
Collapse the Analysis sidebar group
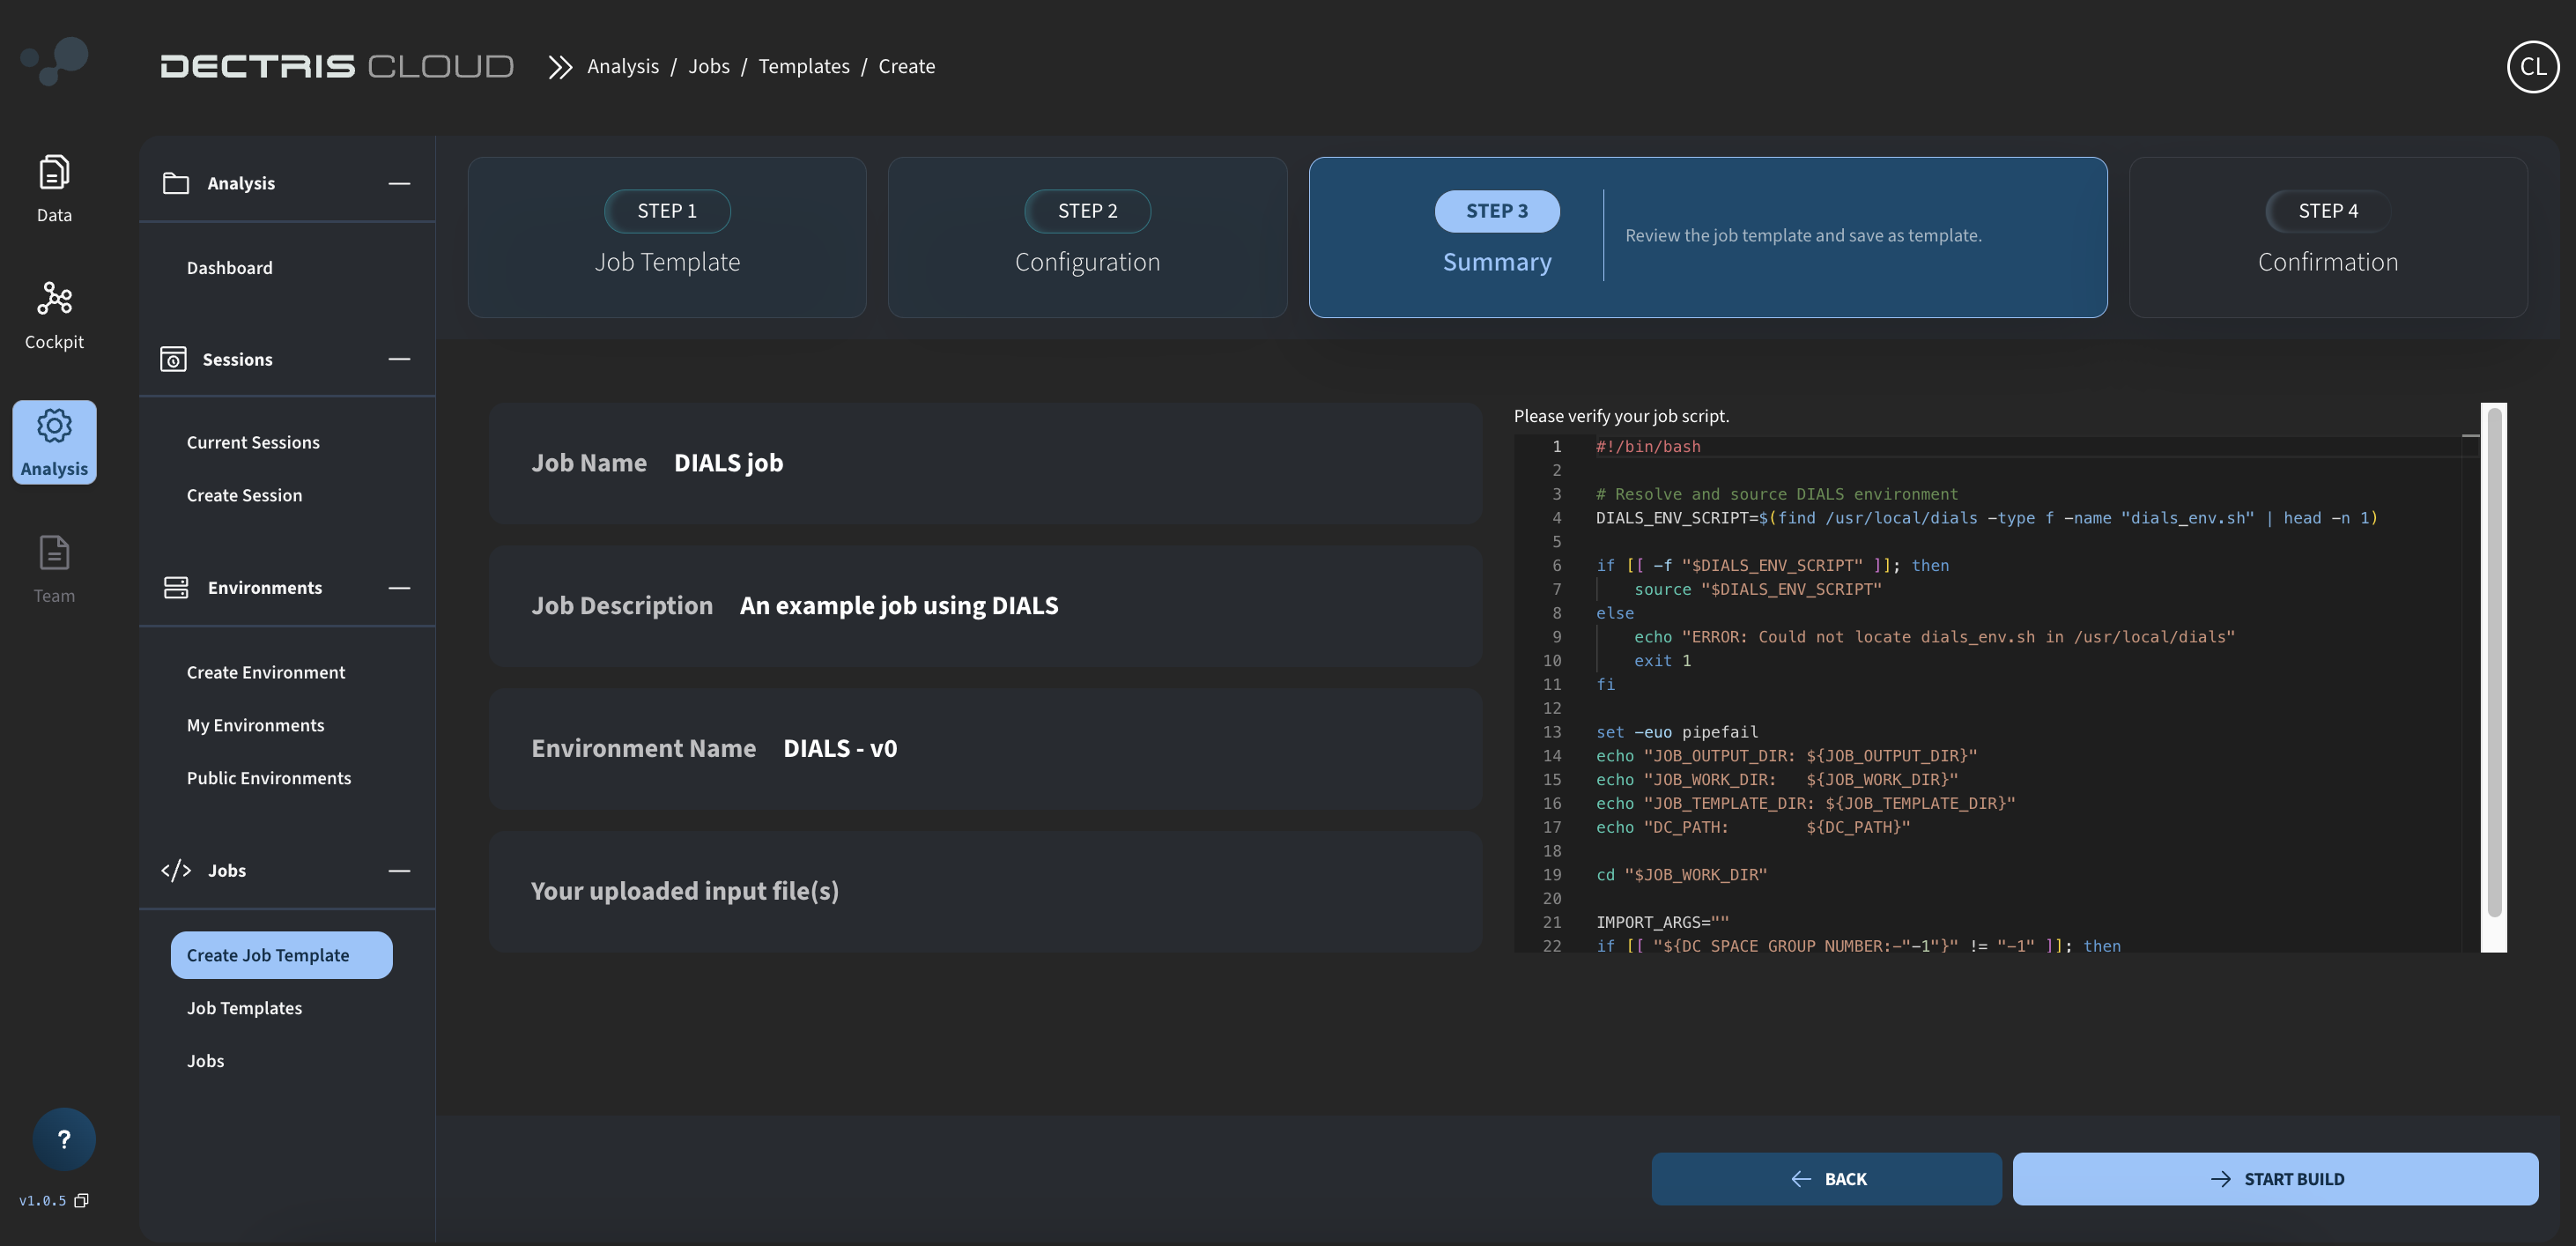399,183
